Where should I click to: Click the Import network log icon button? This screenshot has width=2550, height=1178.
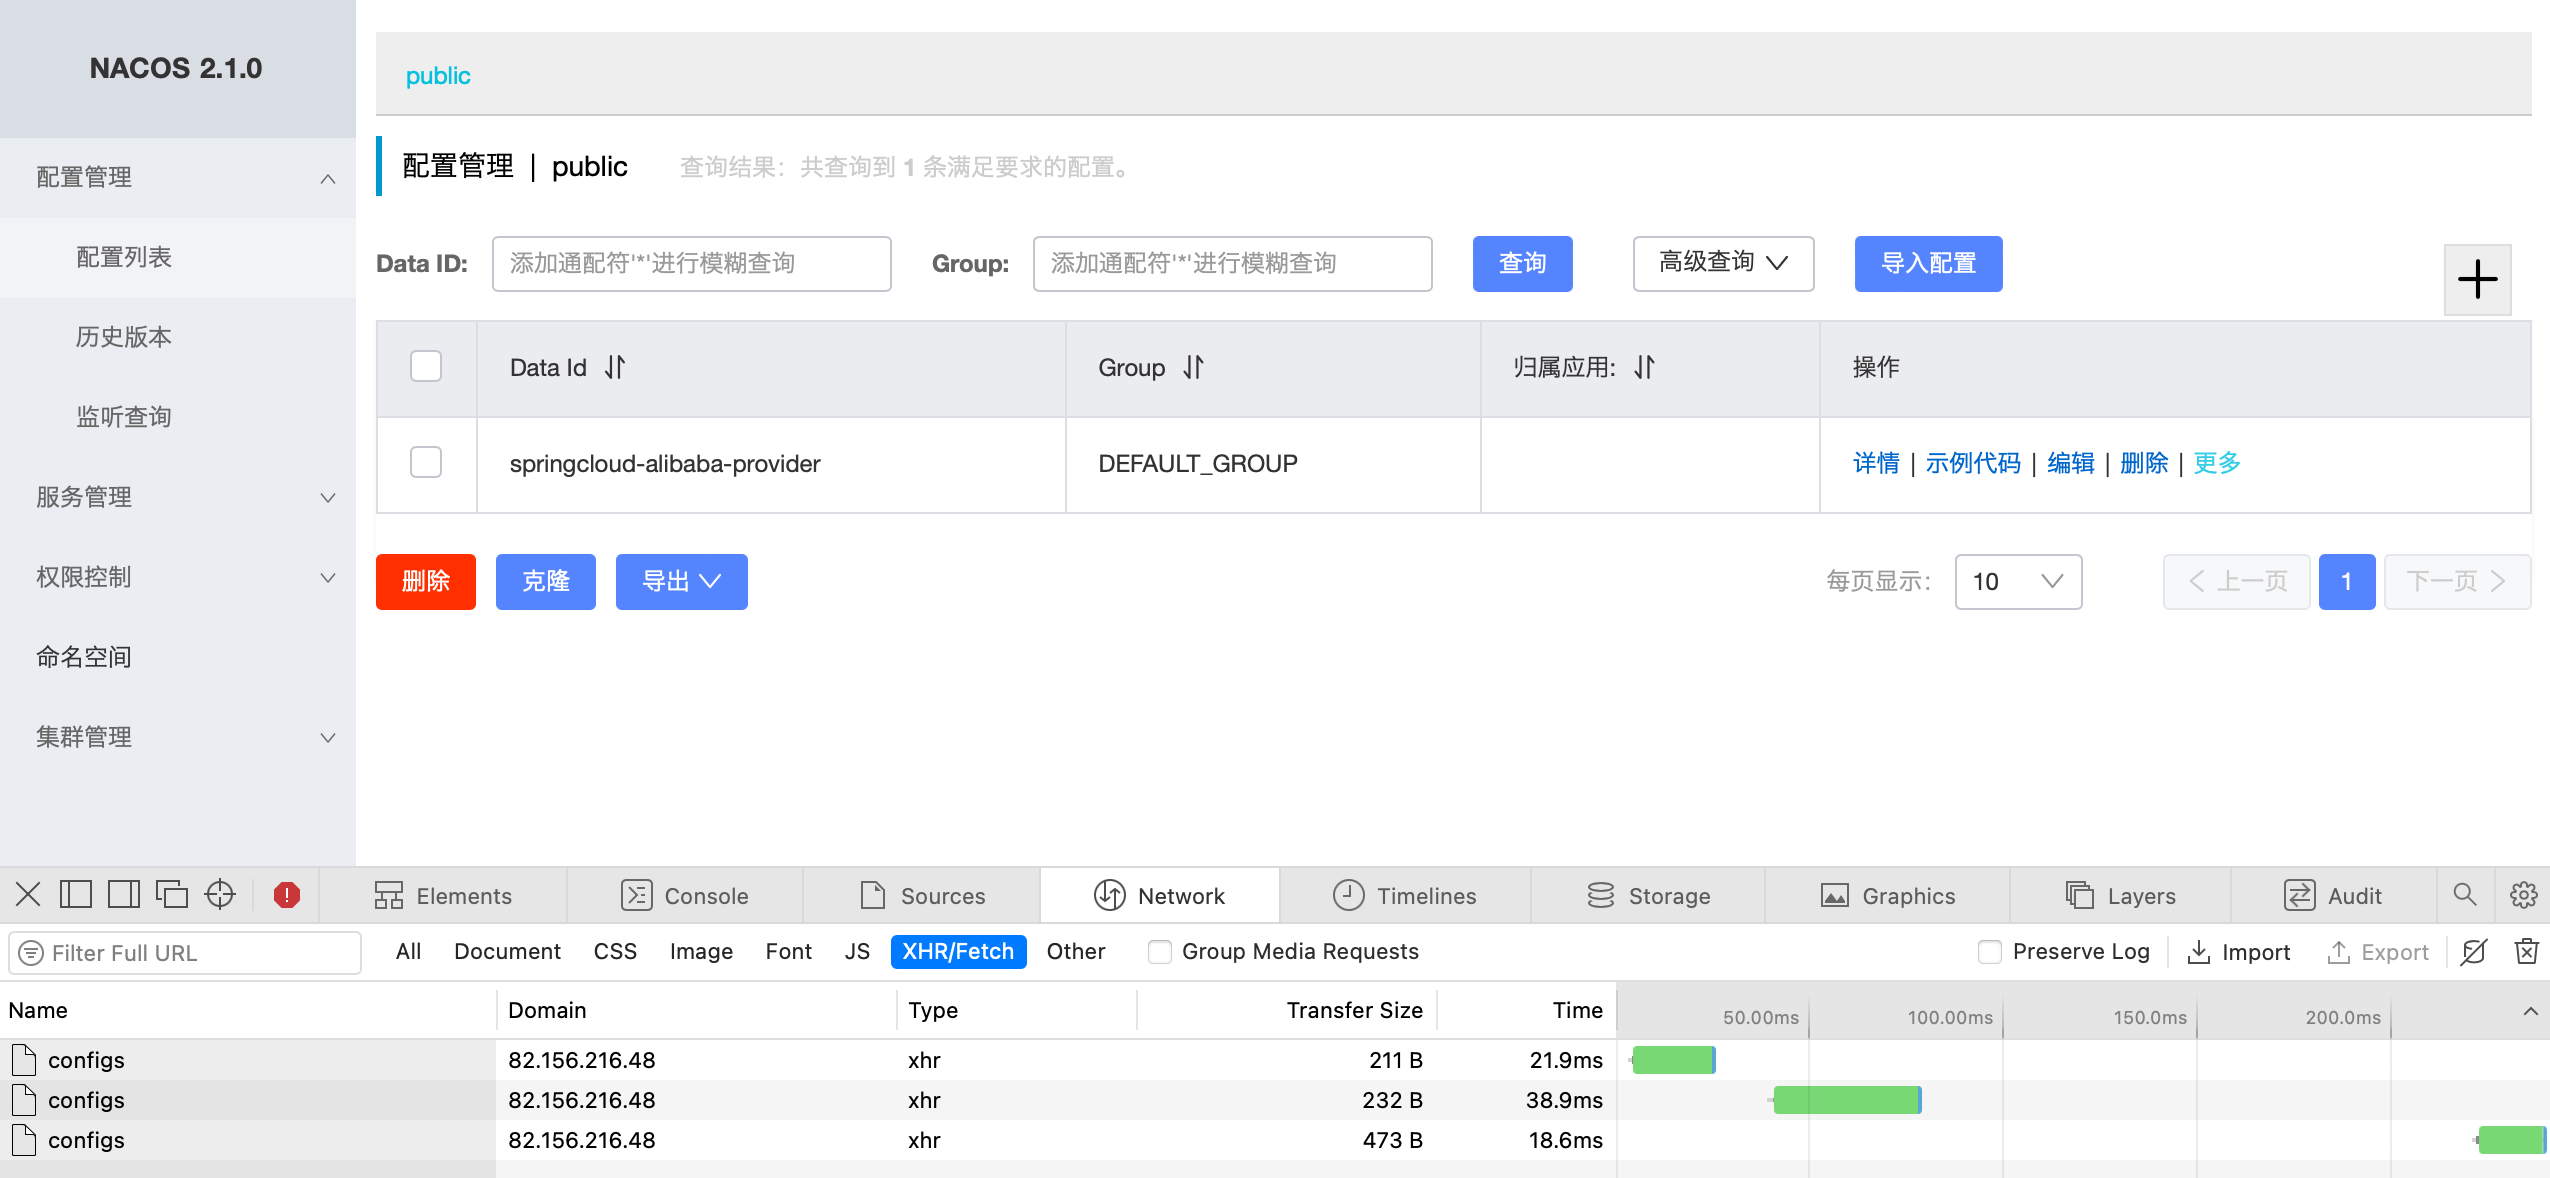click(2239, 951)
